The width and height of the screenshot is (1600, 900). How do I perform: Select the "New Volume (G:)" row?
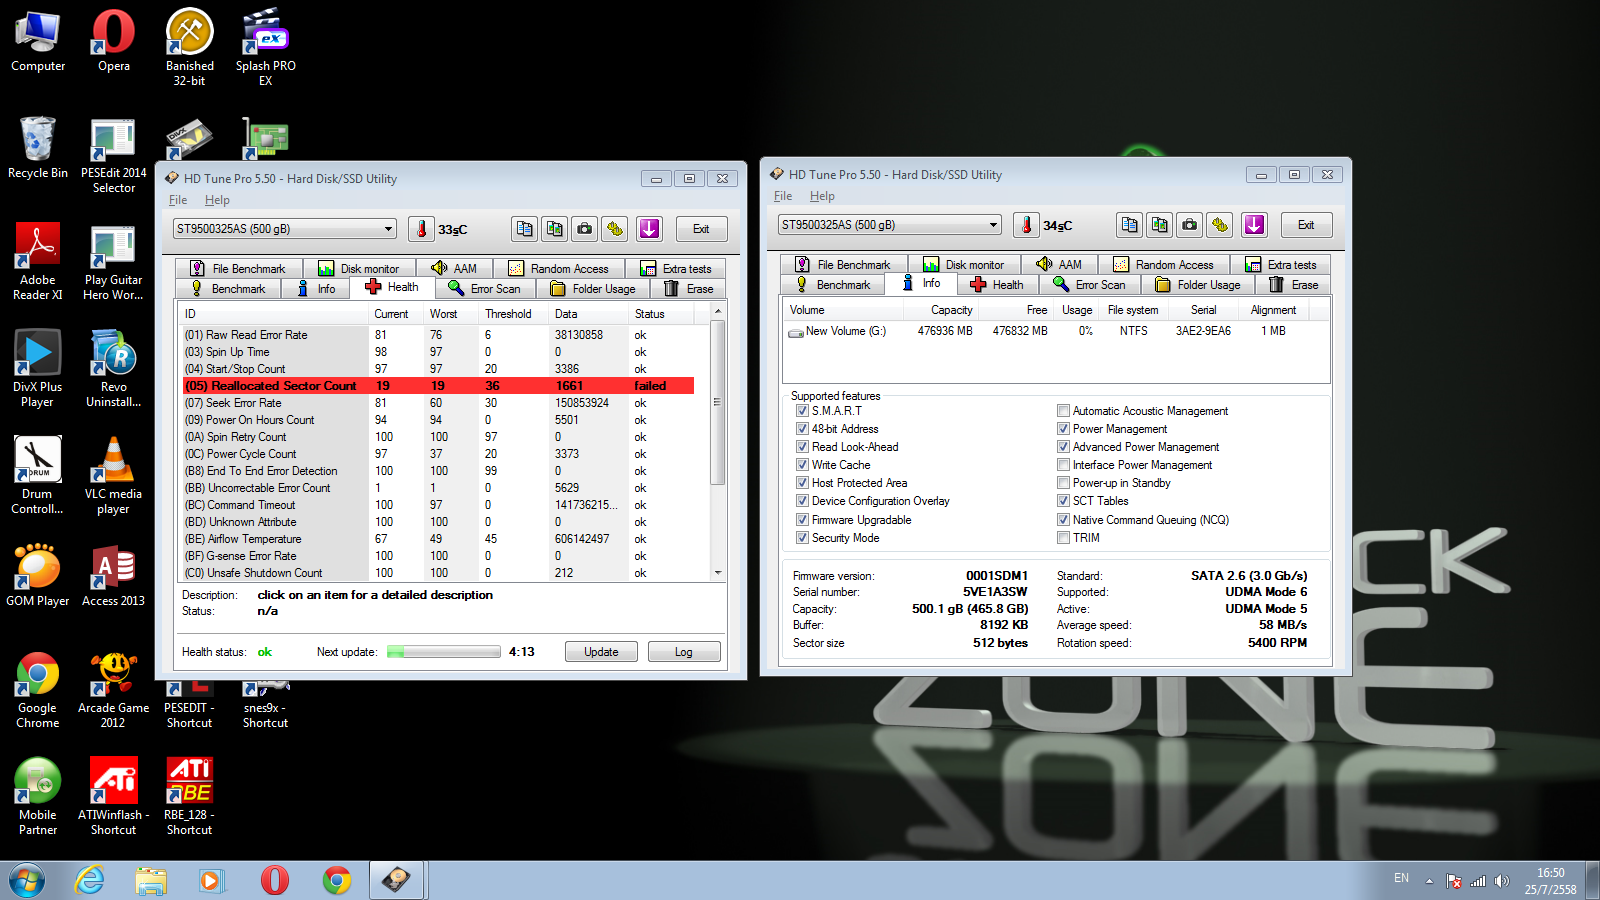(x=1056, y=331)
